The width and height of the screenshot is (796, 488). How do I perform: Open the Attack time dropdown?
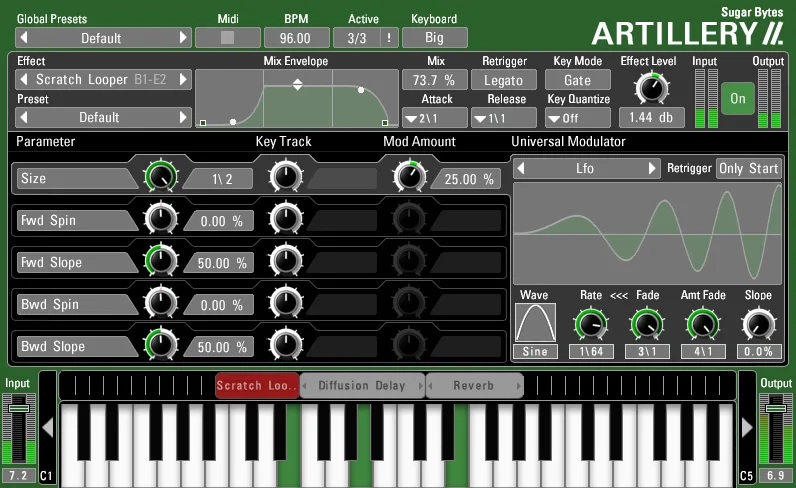pyautogui.click(x=435, y=118)
